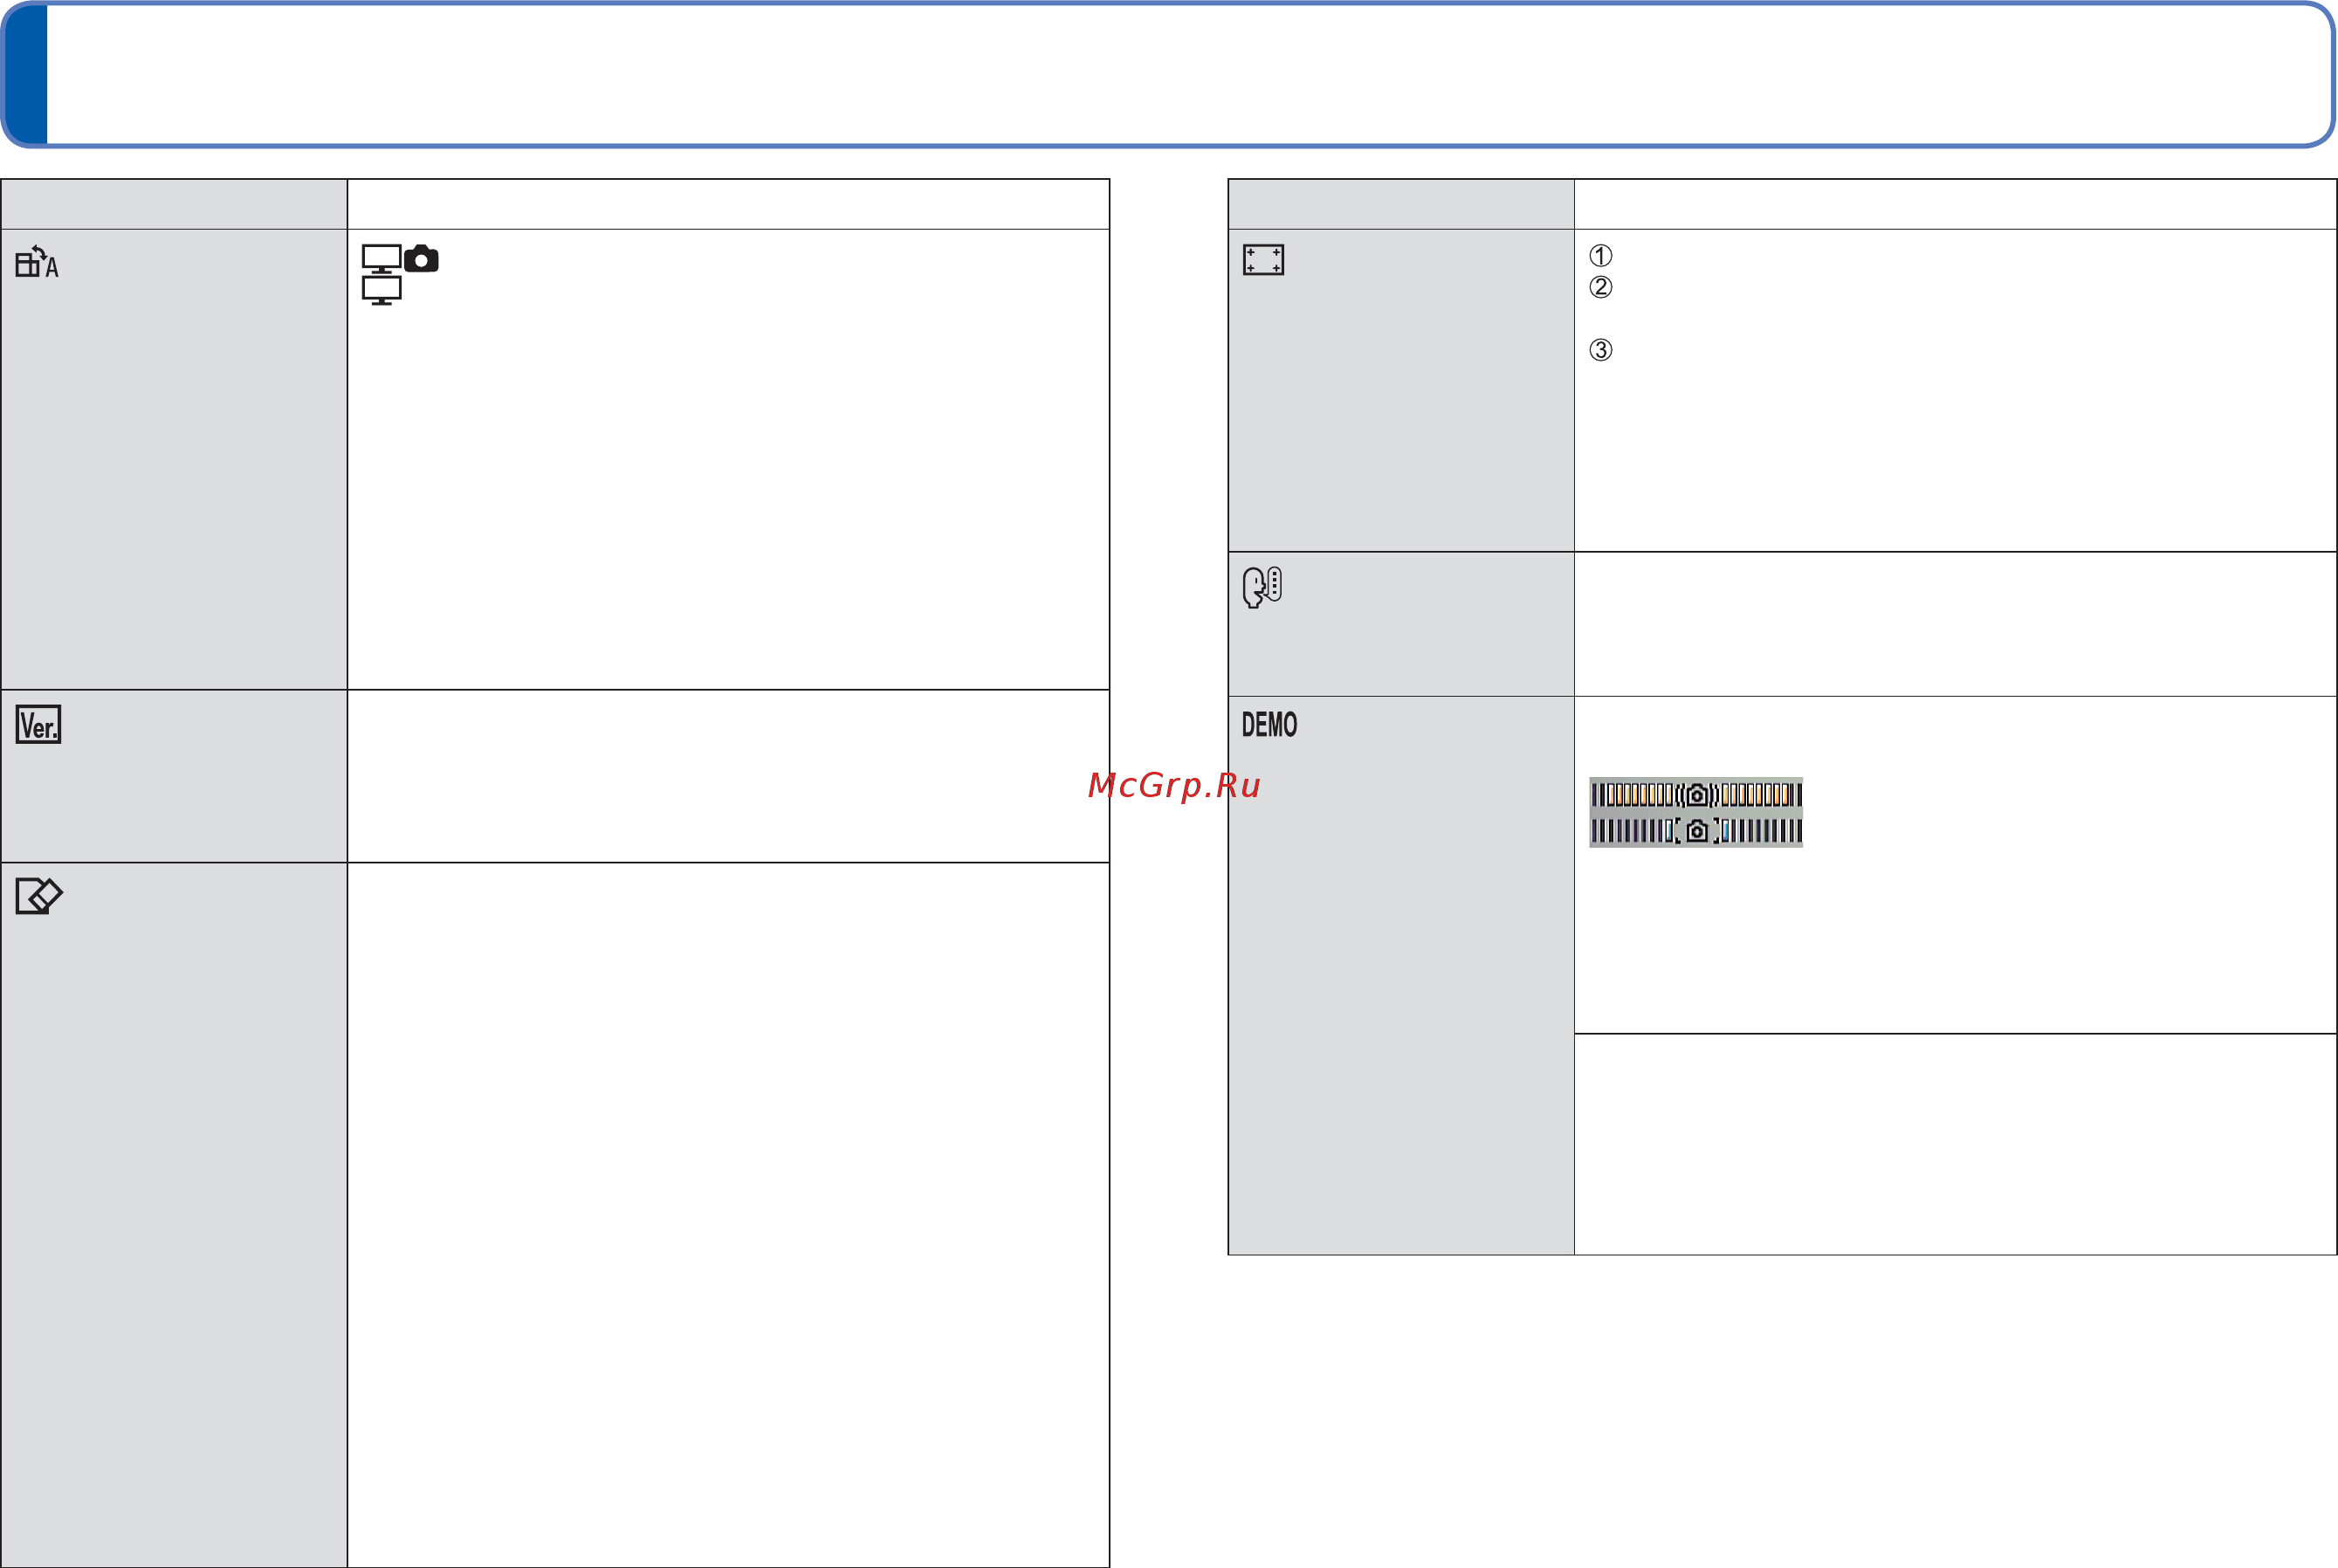Open the Language talking-head icon

click(x=1262, y=587)
